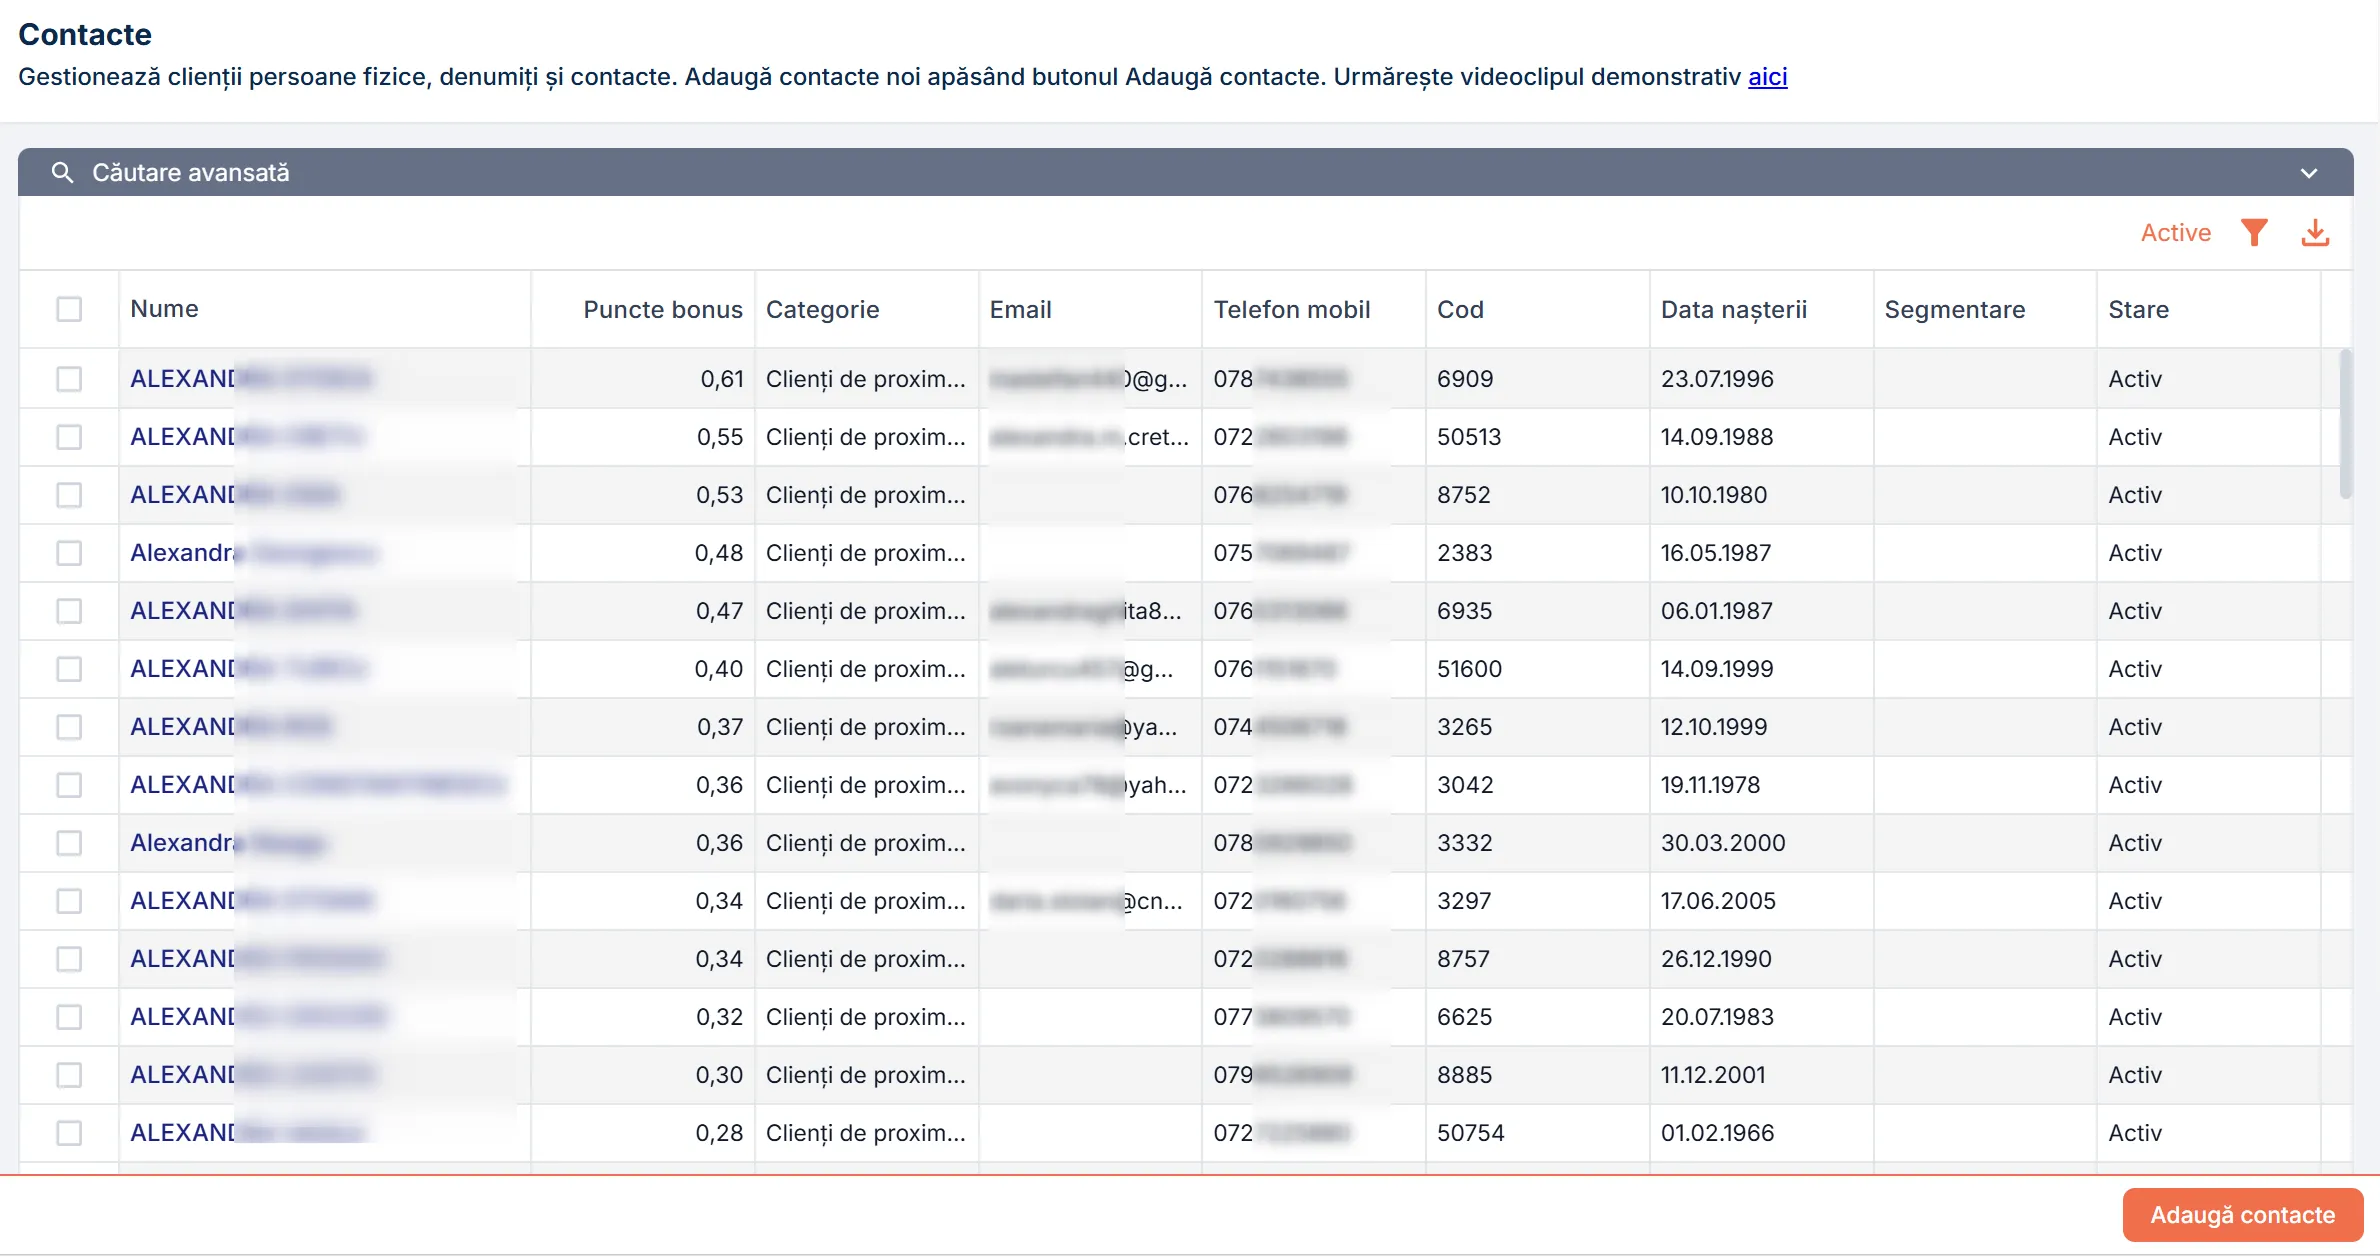This screenshot has height=1257, width=2380.
Task: Click email cell in row 50513
Action: [x=1089, y=437]
